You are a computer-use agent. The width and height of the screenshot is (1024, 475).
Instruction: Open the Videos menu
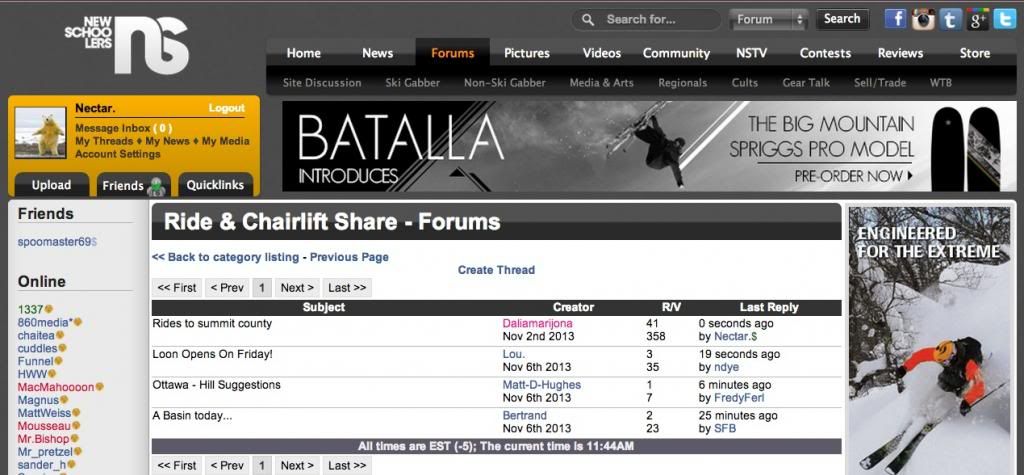click(x=601, y=53)
